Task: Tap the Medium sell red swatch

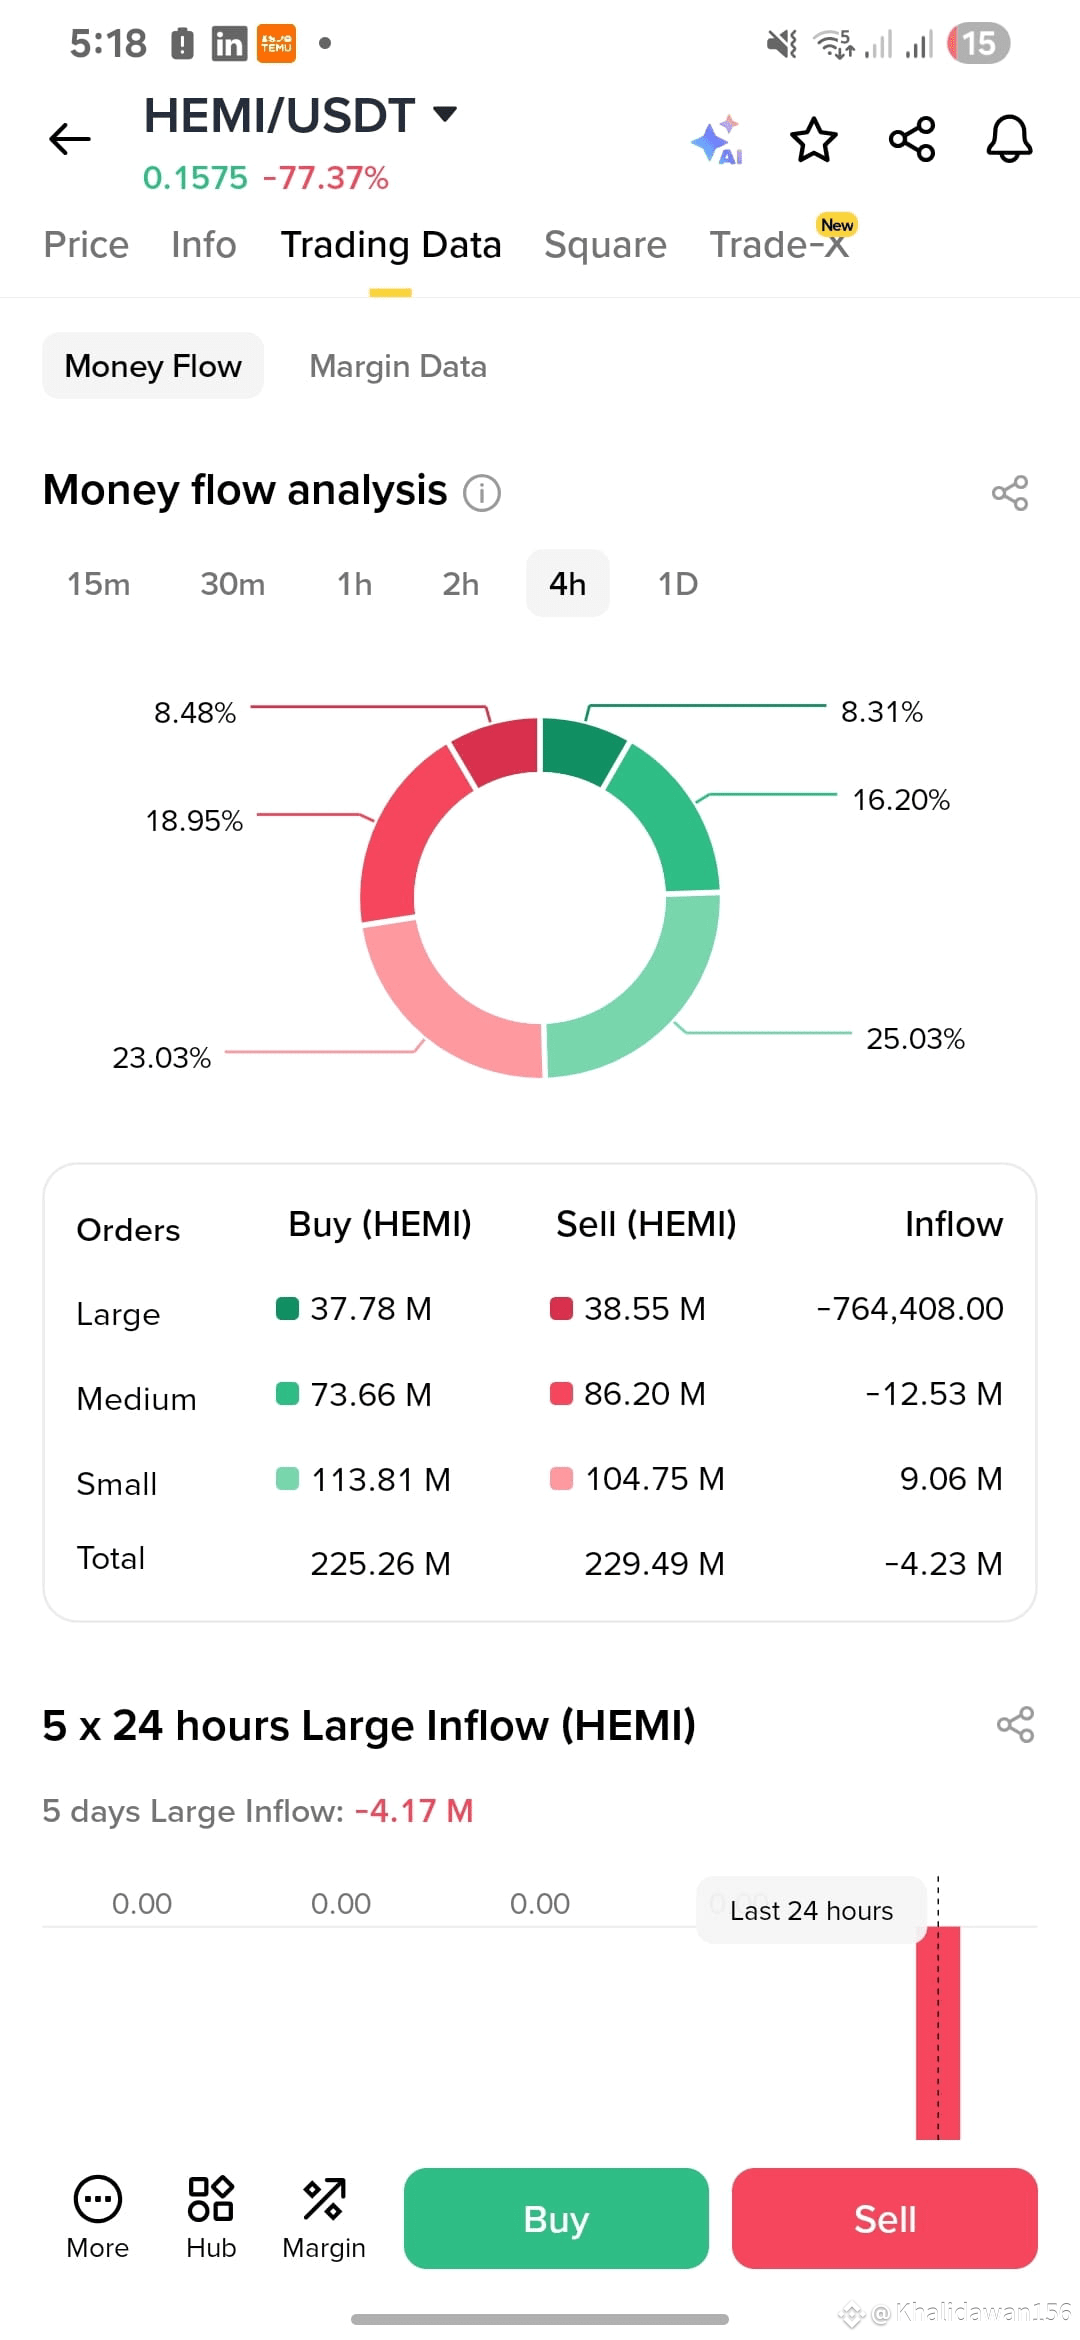Action: click(x=561, y=1393)
